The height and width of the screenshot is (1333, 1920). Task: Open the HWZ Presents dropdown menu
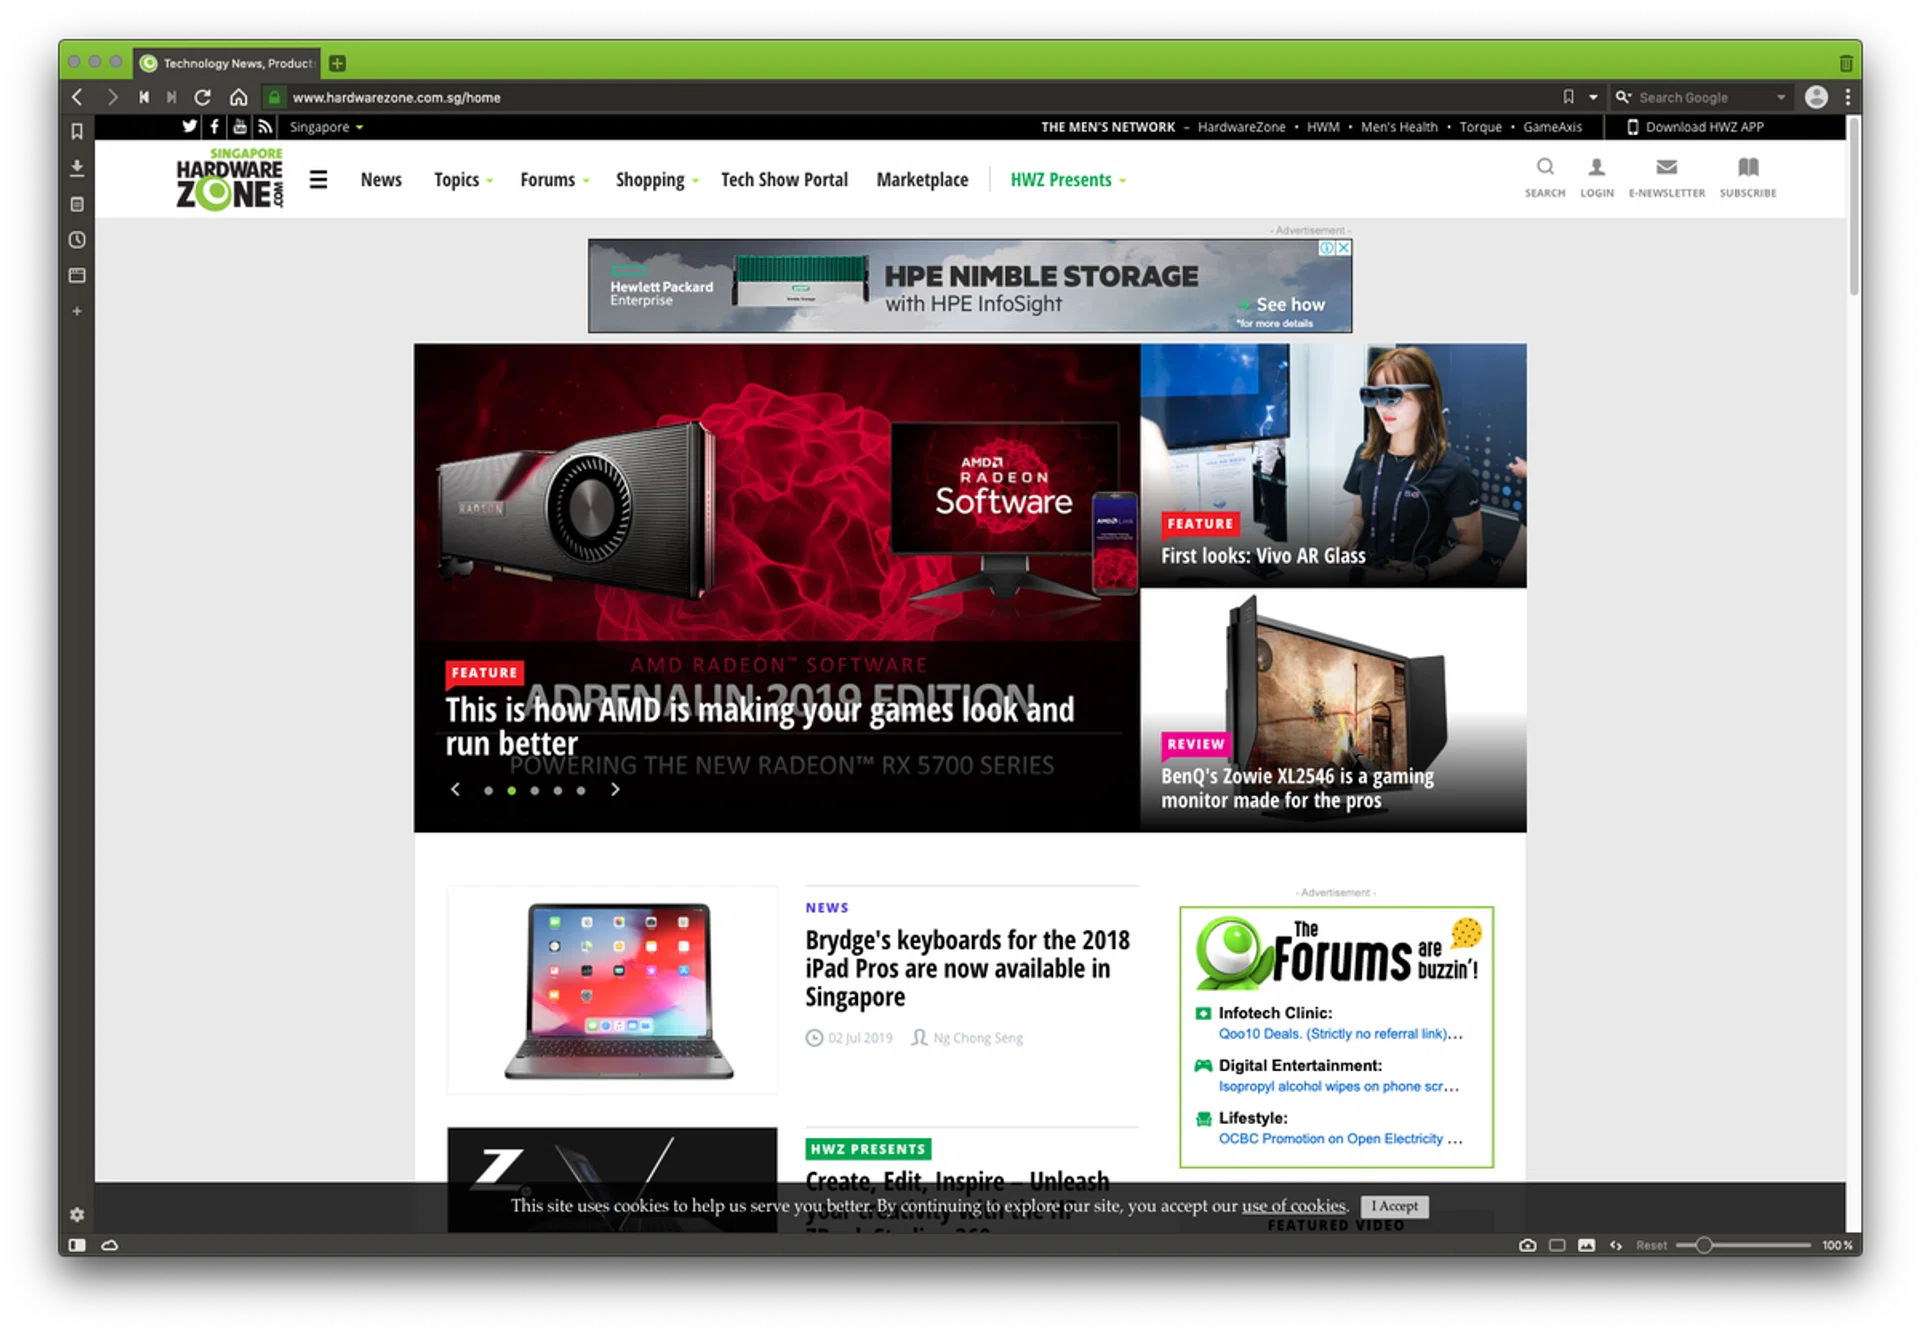click(x=1067, y=180)
